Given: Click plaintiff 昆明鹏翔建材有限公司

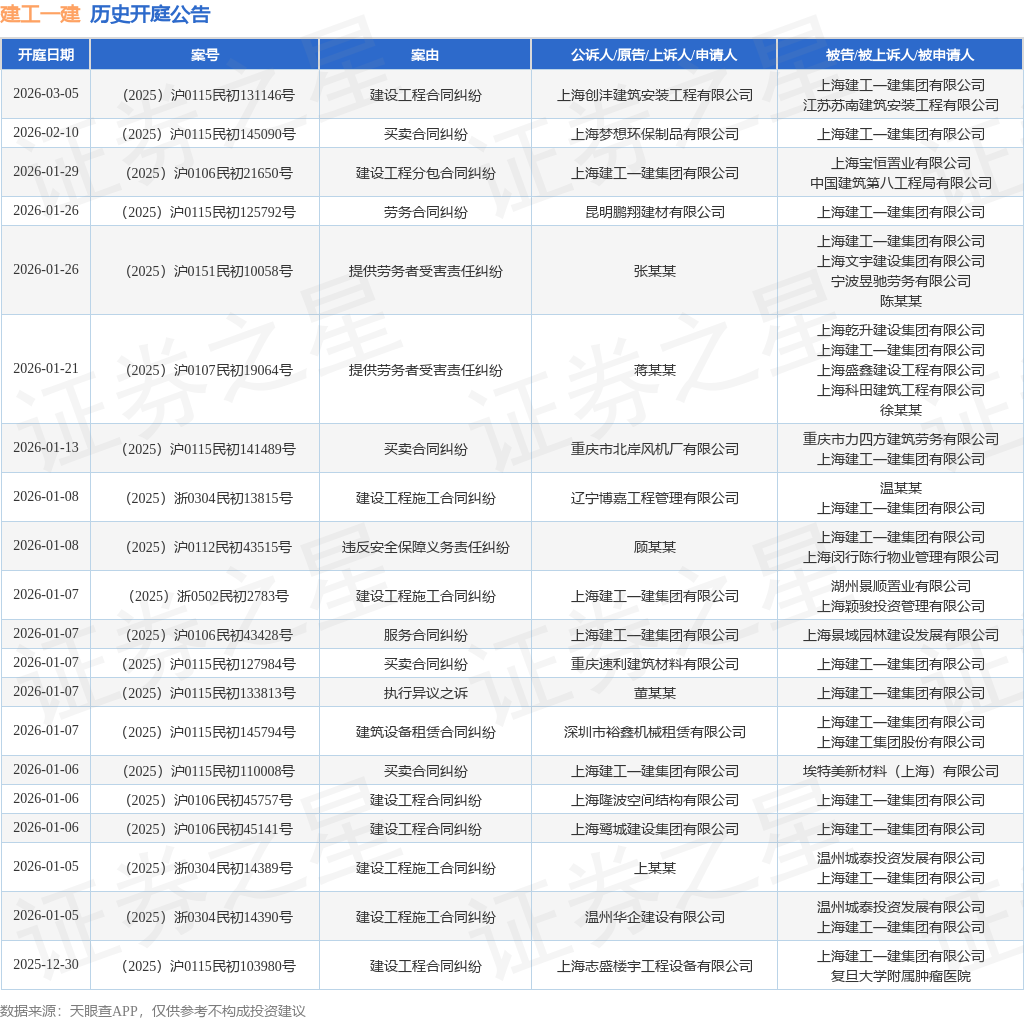Looking at the screenshot, I should 654,213.
